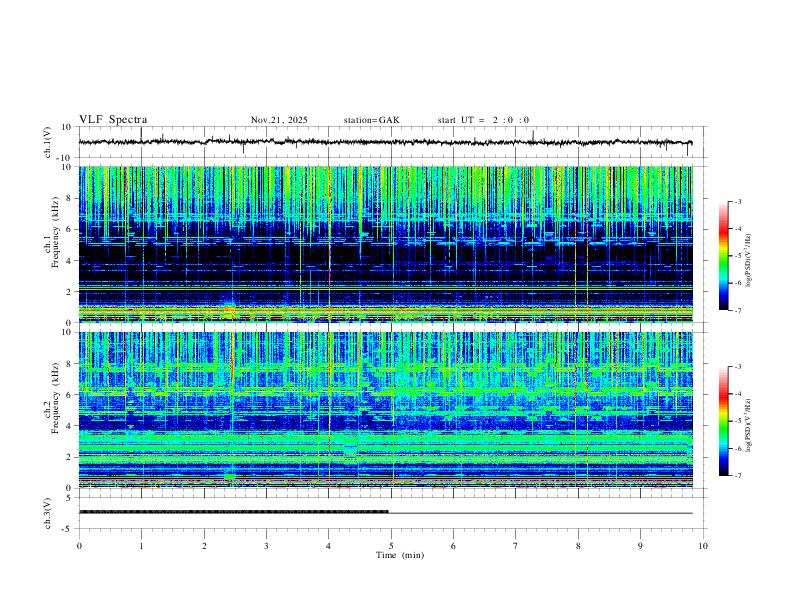The image size is (792, 612).
Task: Click the ch.1 PSD color scale bar
Action: pos(723,256)
